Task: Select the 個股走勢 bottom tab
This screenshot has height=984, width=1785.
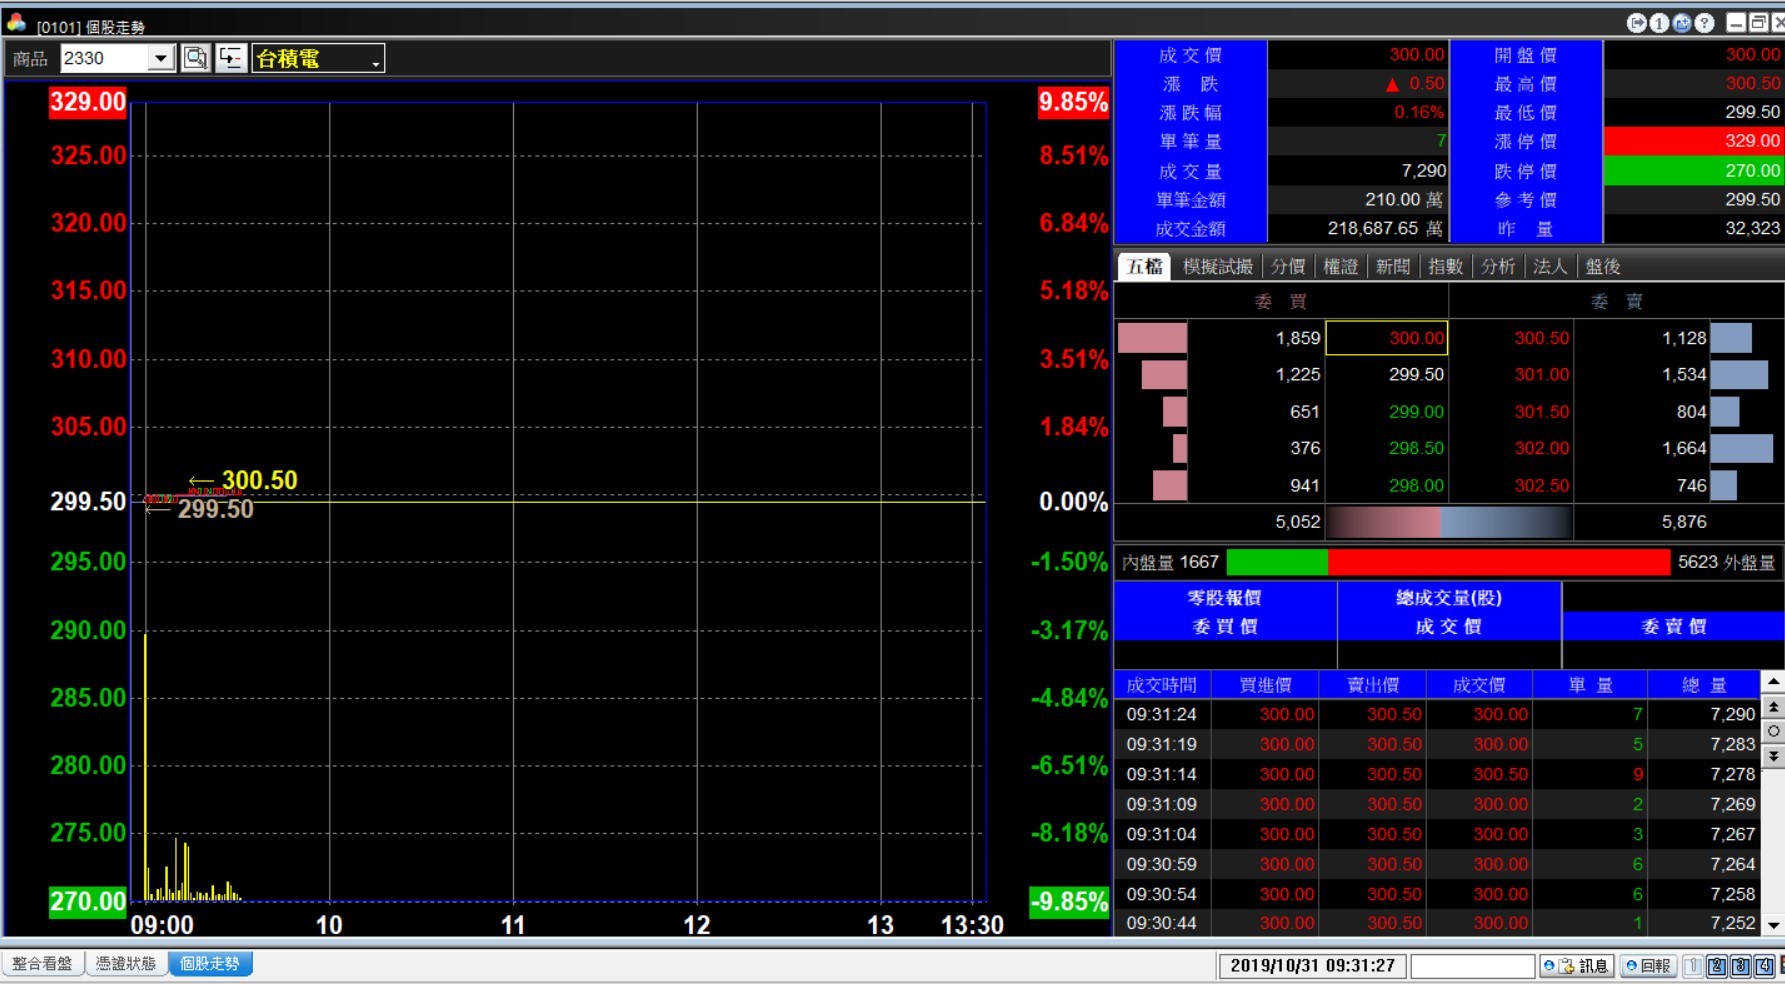Action: pos(210,964)
